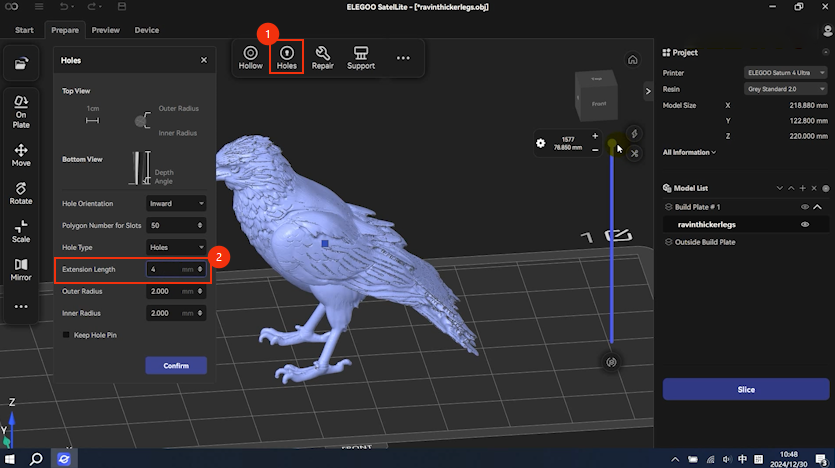Select the Mirror tool
The image size is (835, 468).
pyautogui.click(x=21, y=269)
